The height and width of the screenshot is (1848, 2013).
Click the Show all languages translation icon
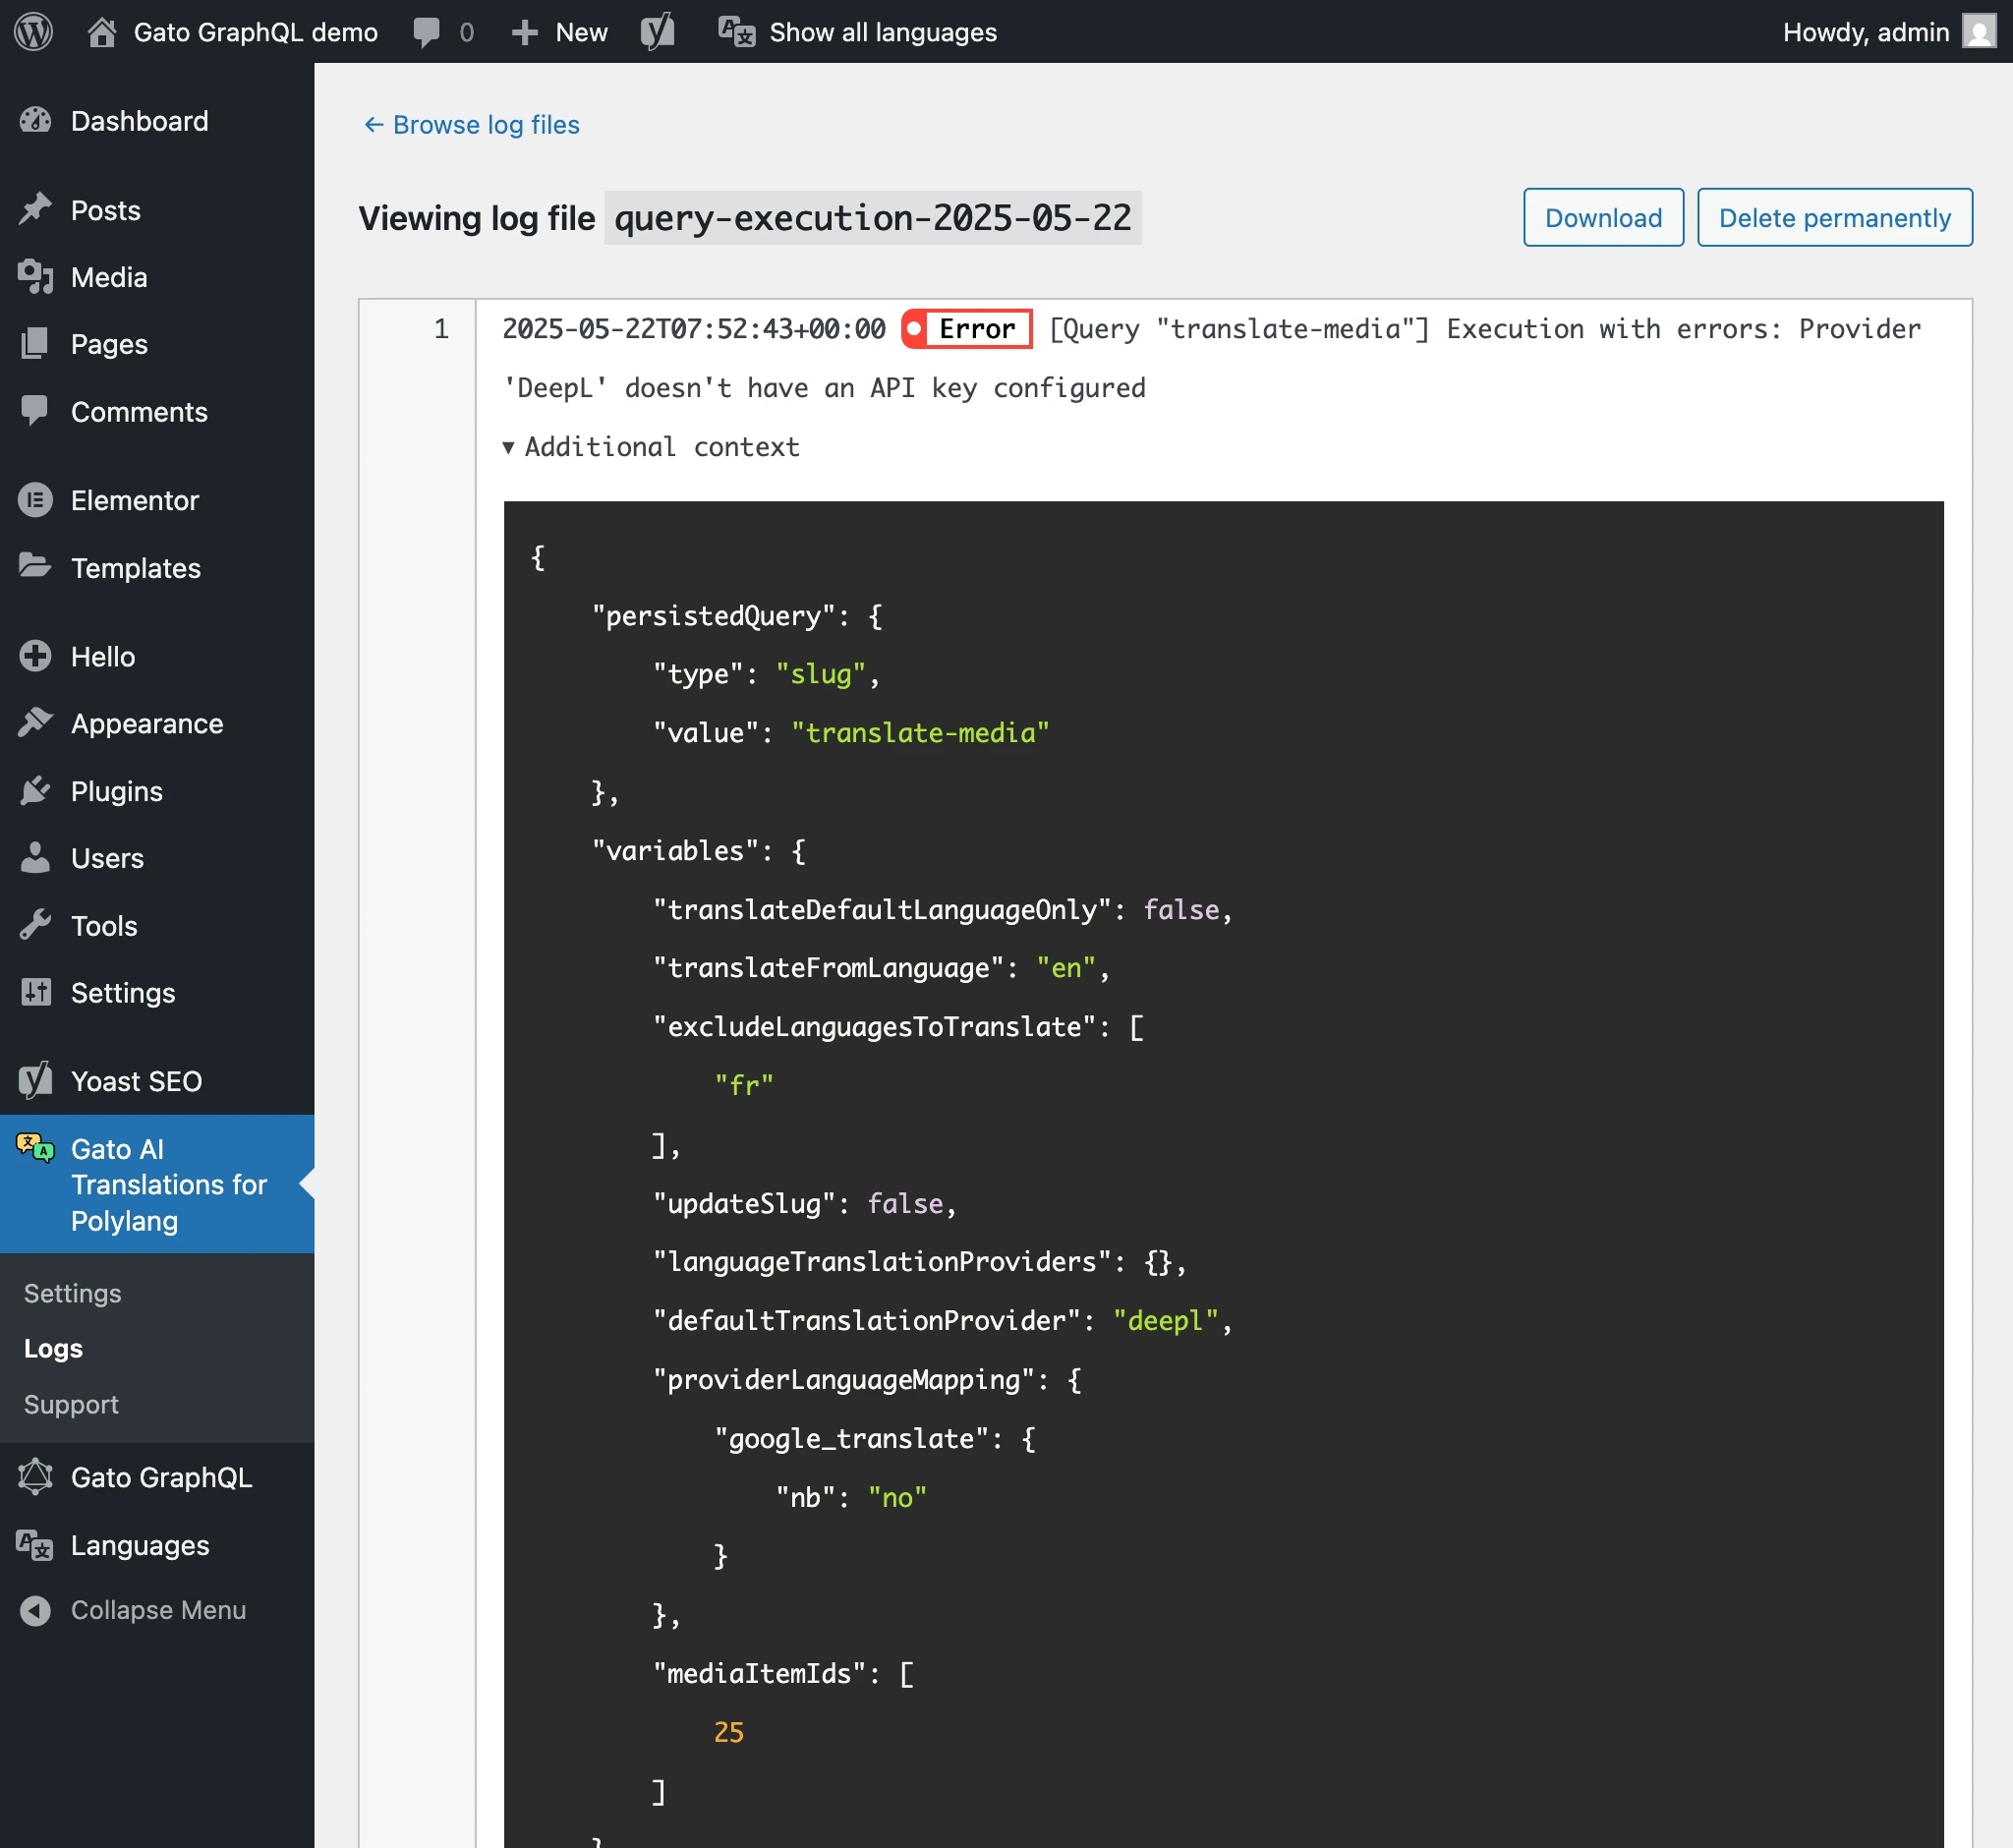736,32
